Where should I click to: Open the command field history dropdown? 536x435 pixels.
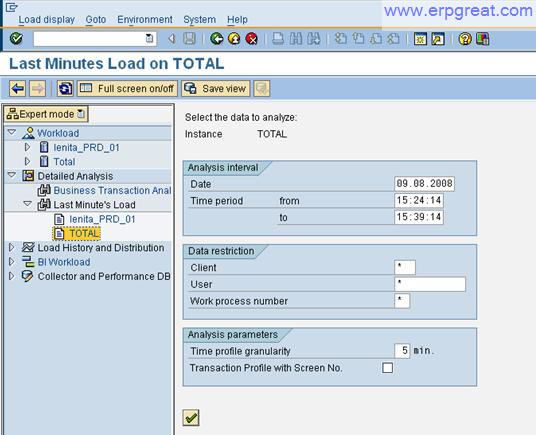click(x=149, y=38)
